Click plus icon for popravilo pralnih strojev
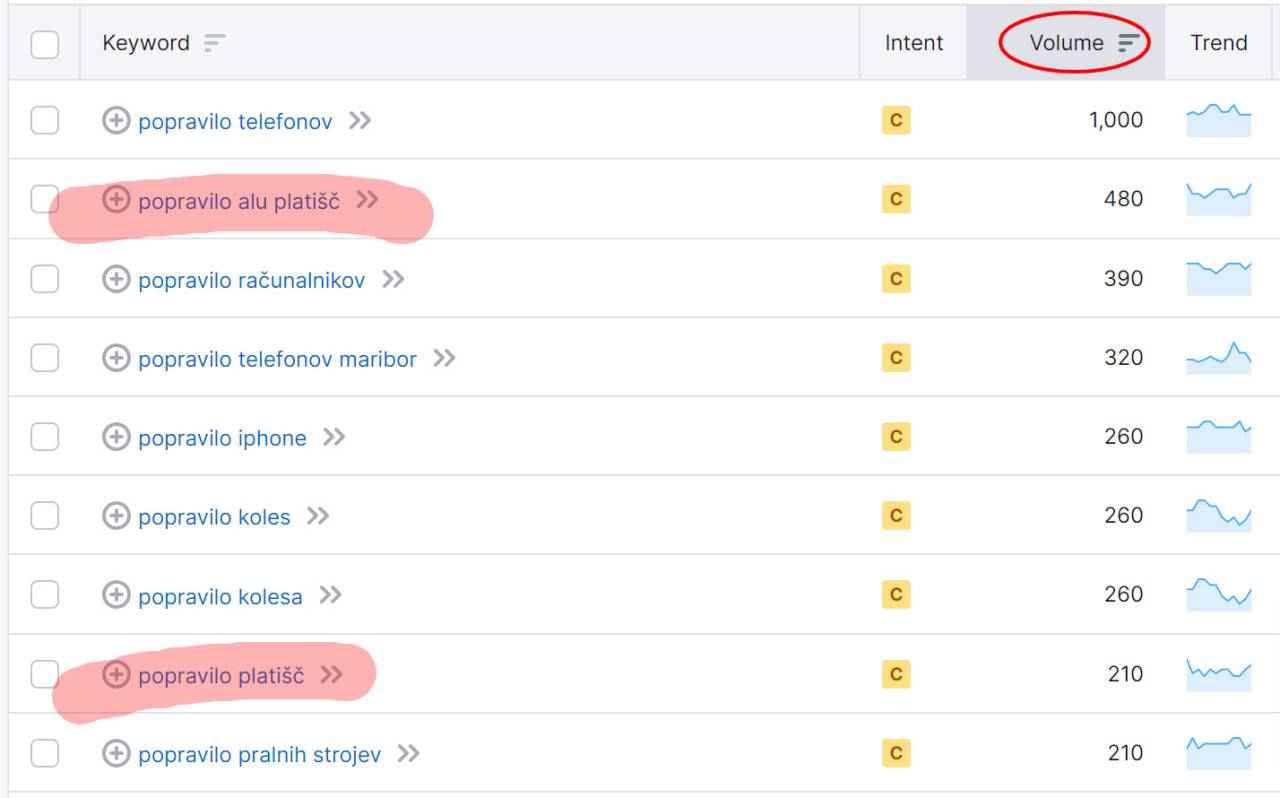The width and height of the screenshot is (1280, 798). (116, 754)
